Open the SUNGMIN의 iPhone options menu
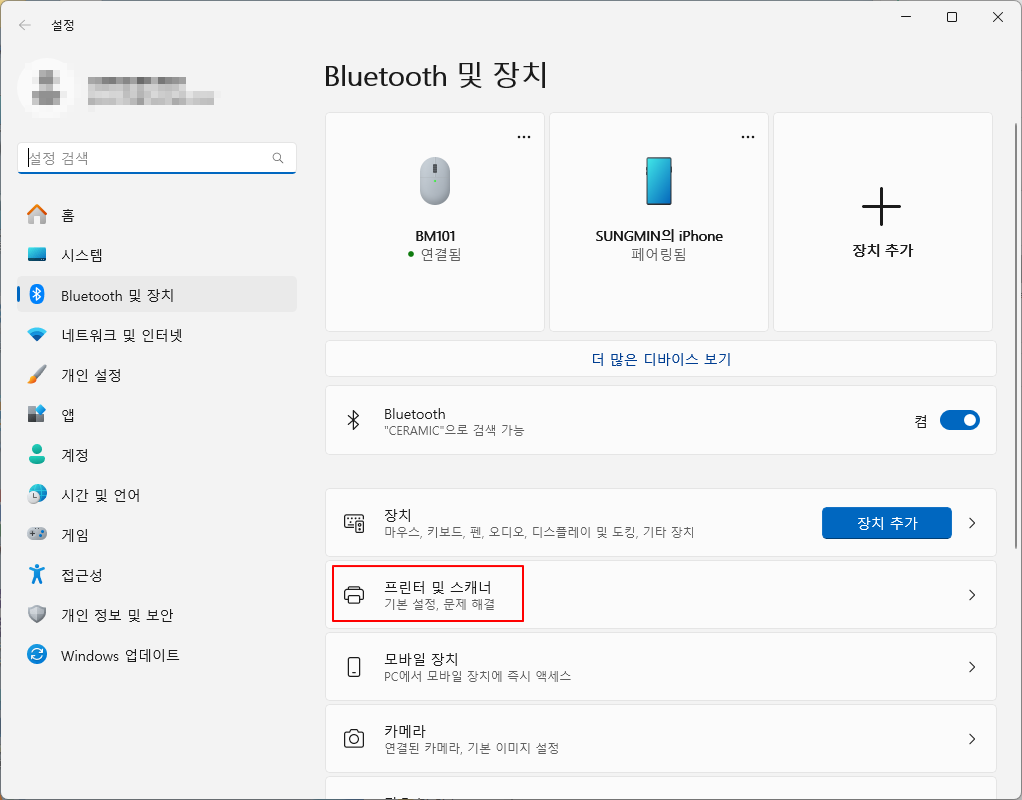This screenshot has height=800, width=1022. (x=747, y=136)
